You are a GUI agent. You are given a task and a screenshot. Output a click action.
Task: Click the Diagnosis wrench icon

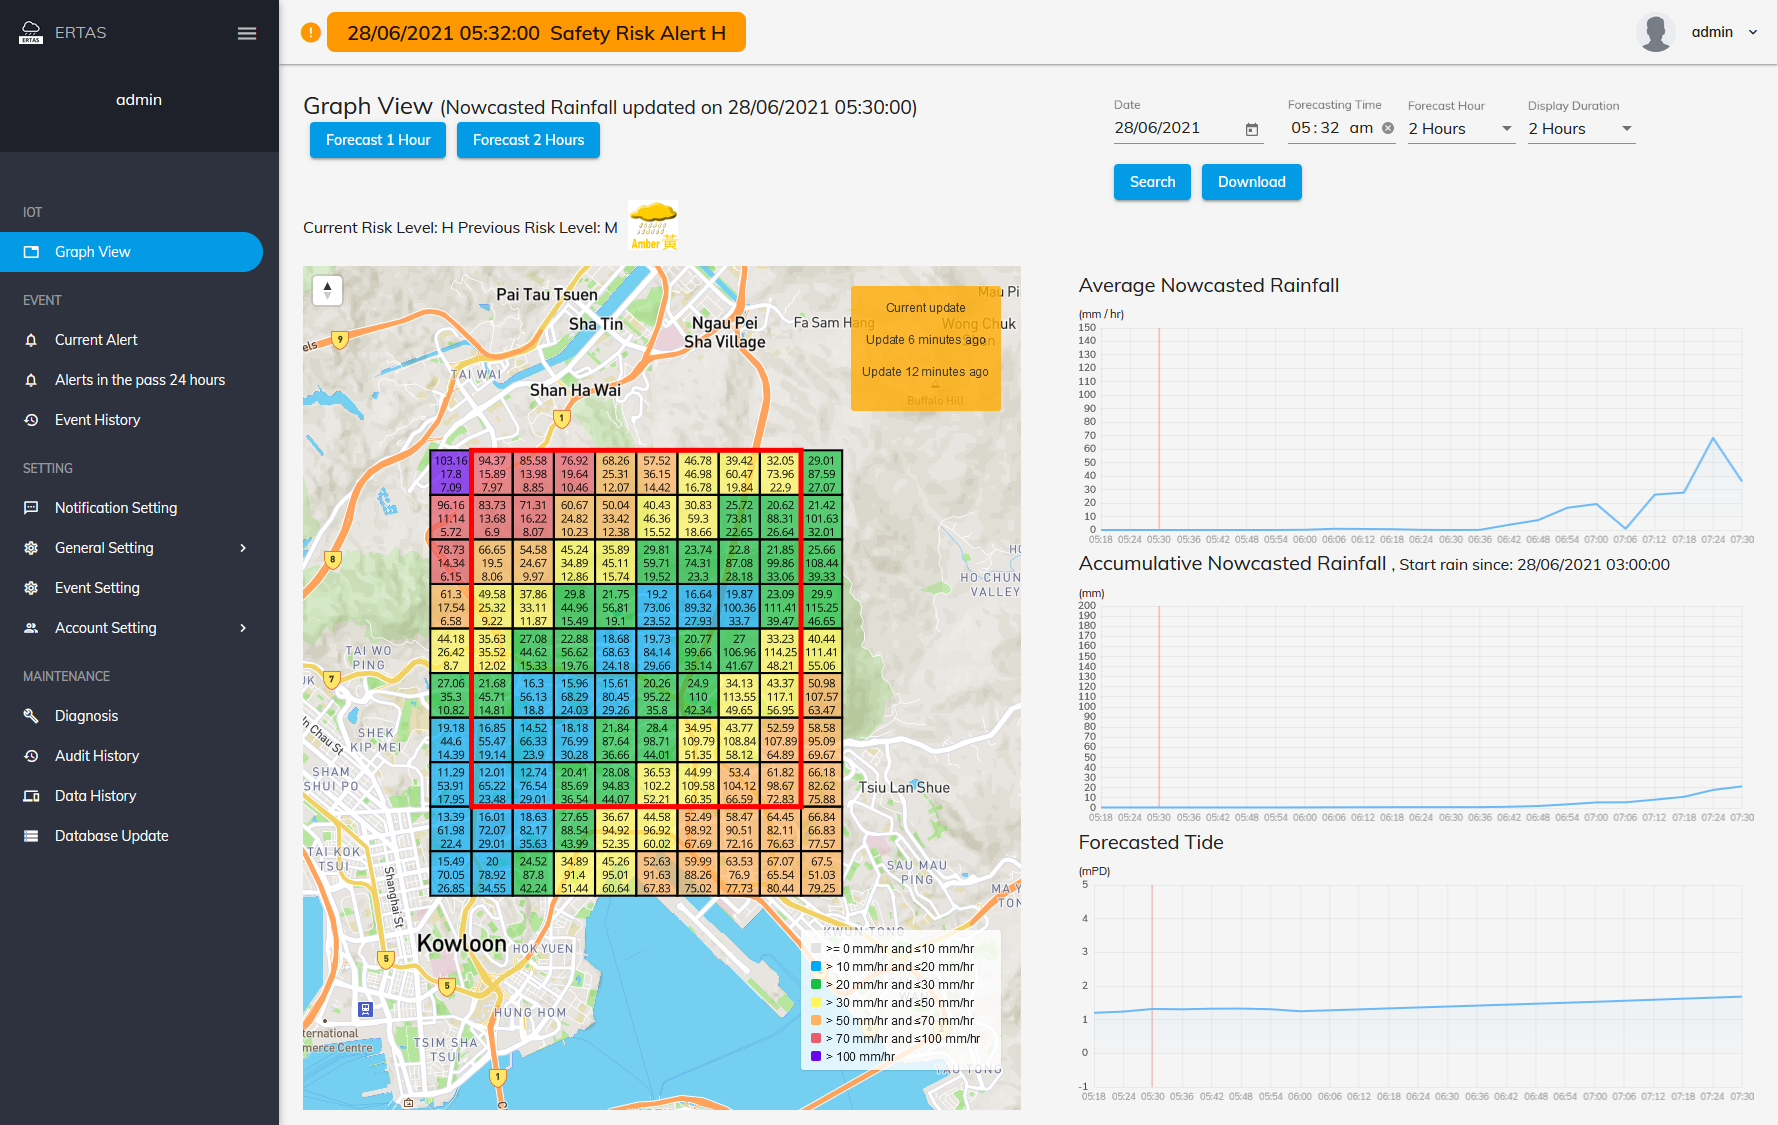coord(31,716)
